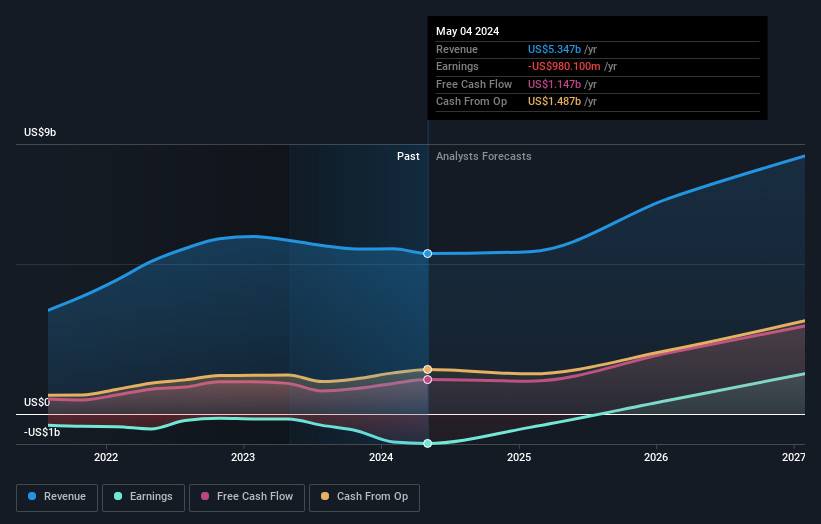Click the US$1.147b free cash flow value
The width and height of the screenshot is (821, 524).
click(554, 84)
